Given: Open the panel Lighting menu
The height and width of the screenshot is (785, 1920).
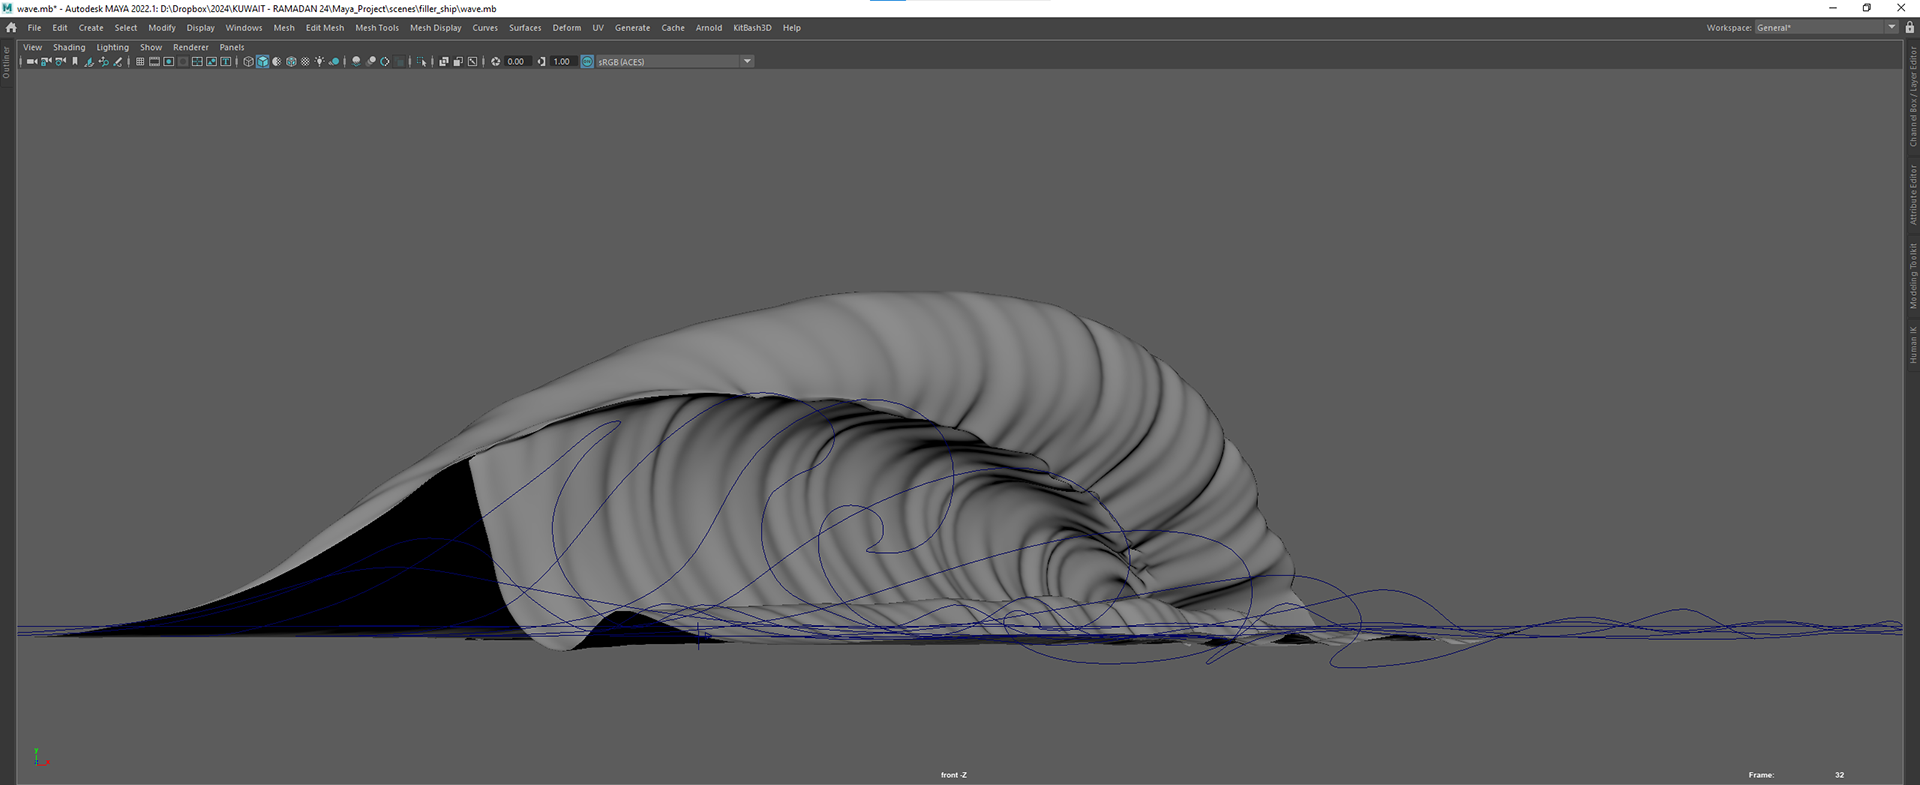Looking at the screenshot, I should pos(113,47).
